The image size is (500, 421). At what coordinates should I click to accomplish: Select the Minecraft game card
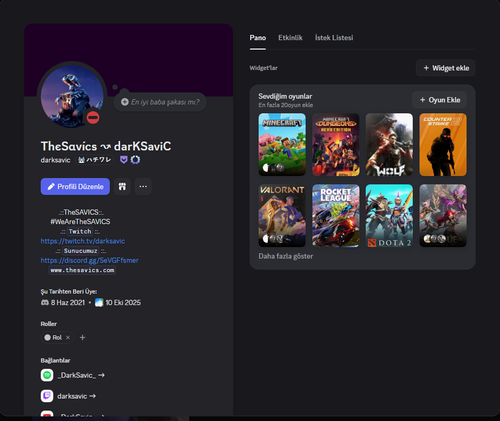[x=282, y=145]
